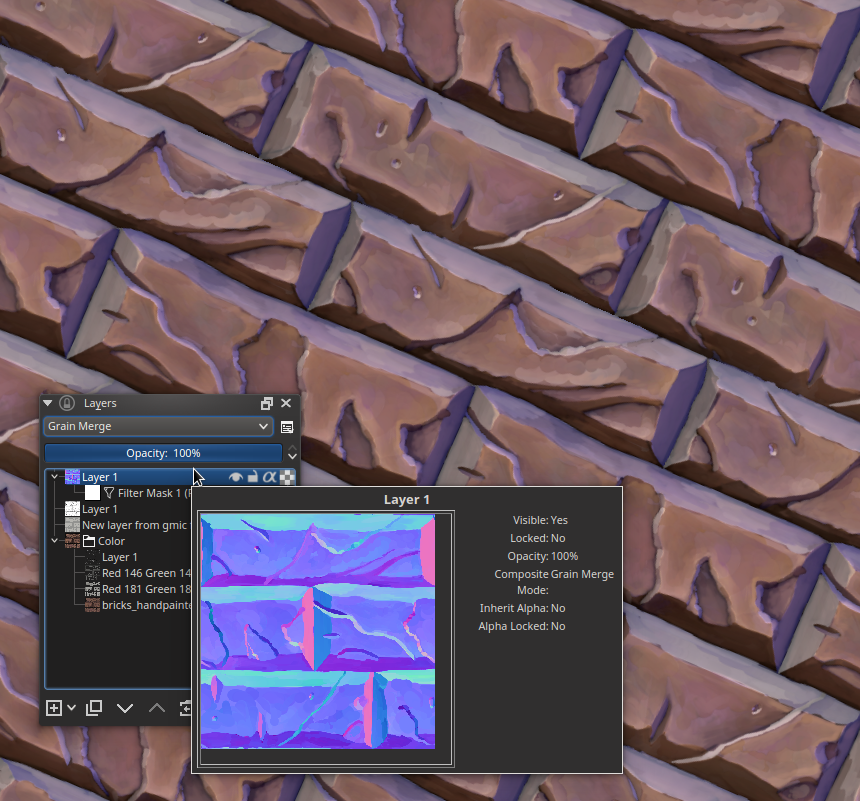Select the bricks_handpainted layer

tap(148, 605)
